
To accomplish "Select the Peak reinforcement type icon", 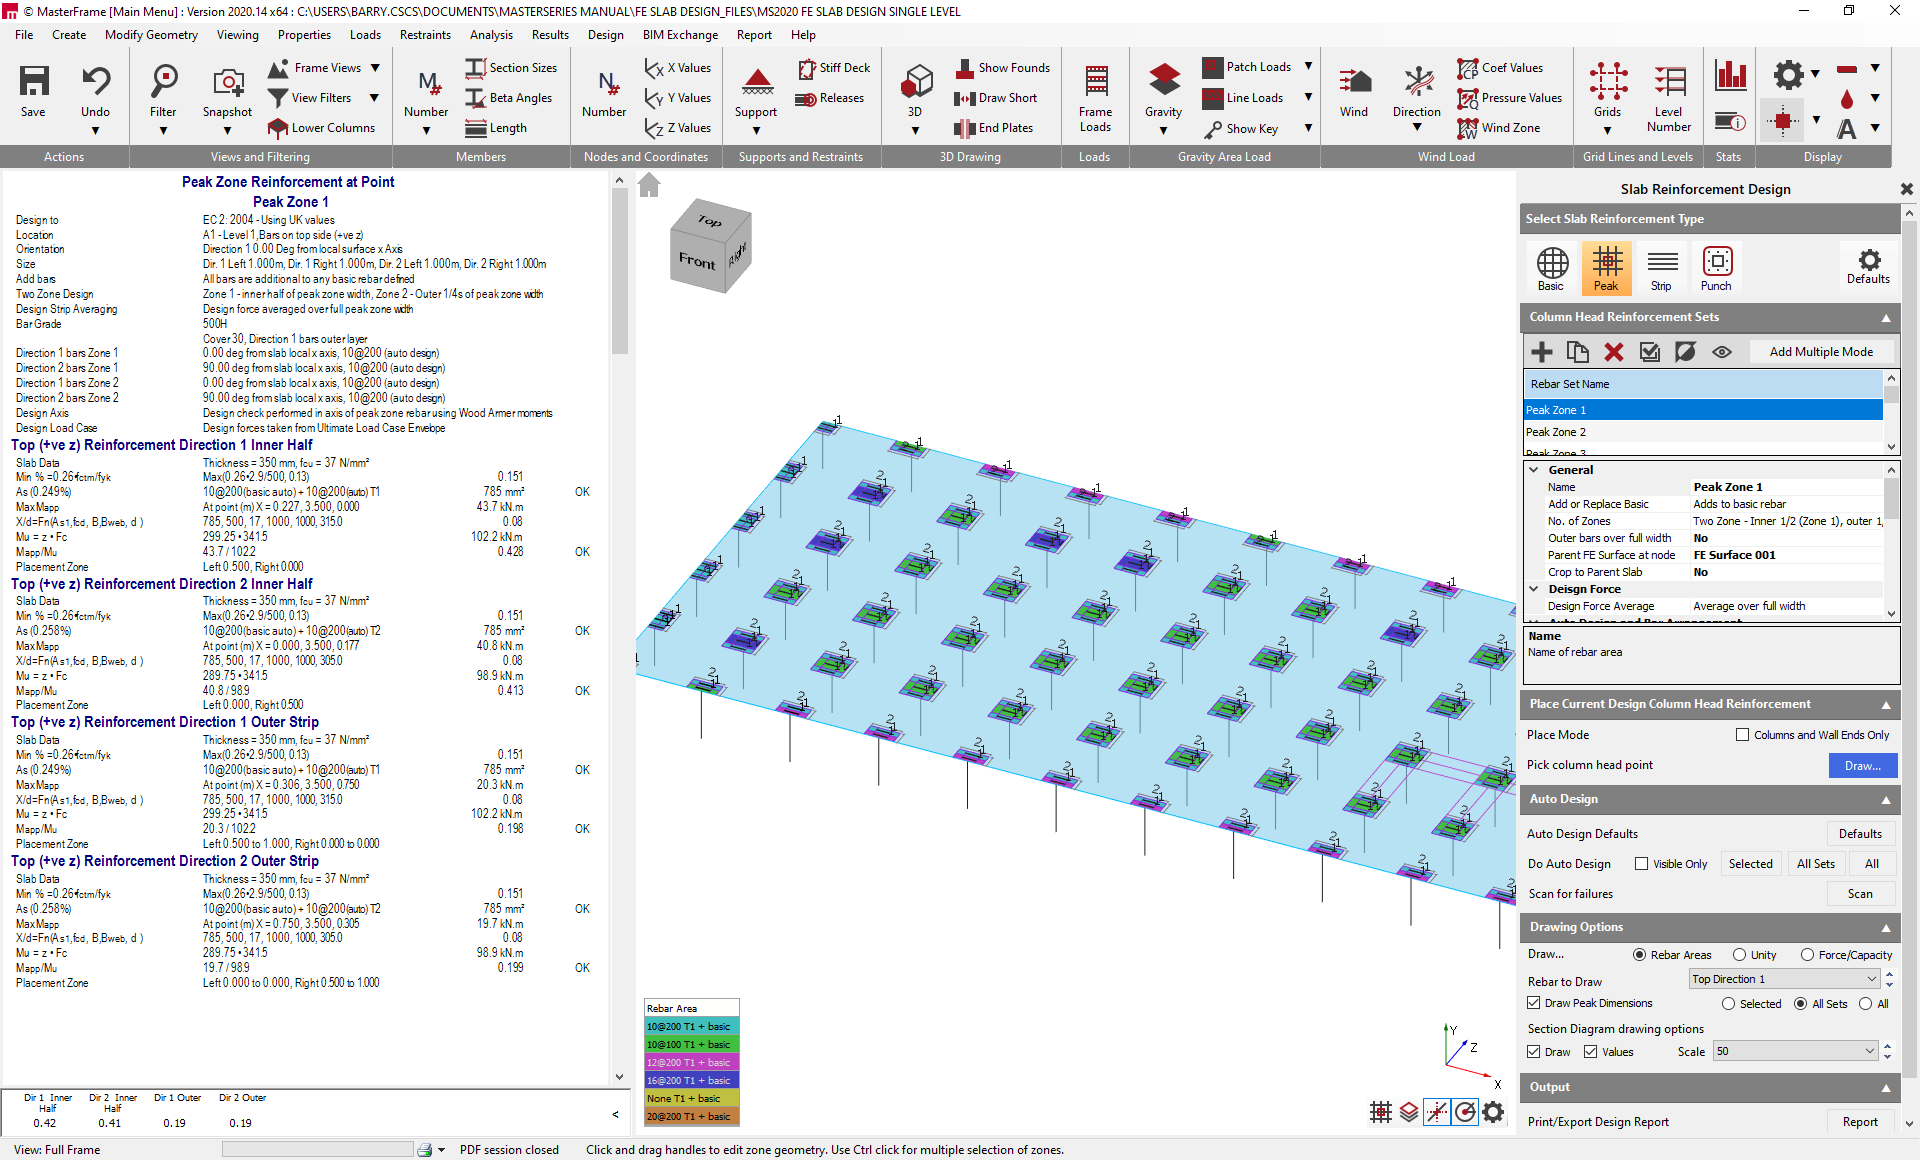I will coord(1606,267).
